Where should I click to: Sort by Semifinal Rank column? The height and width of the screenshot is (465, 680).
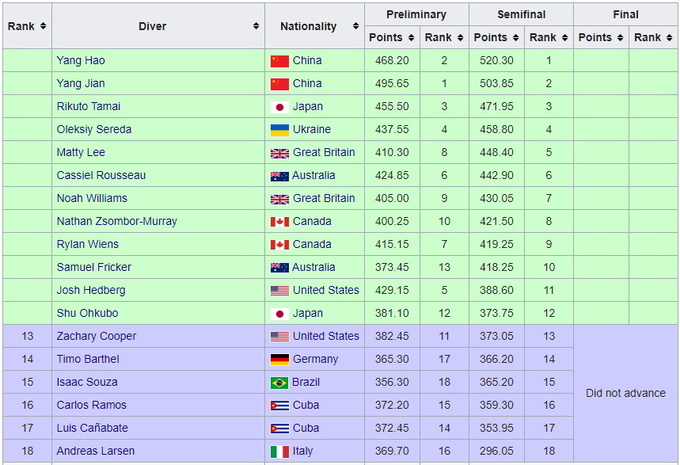coord(549,38)
